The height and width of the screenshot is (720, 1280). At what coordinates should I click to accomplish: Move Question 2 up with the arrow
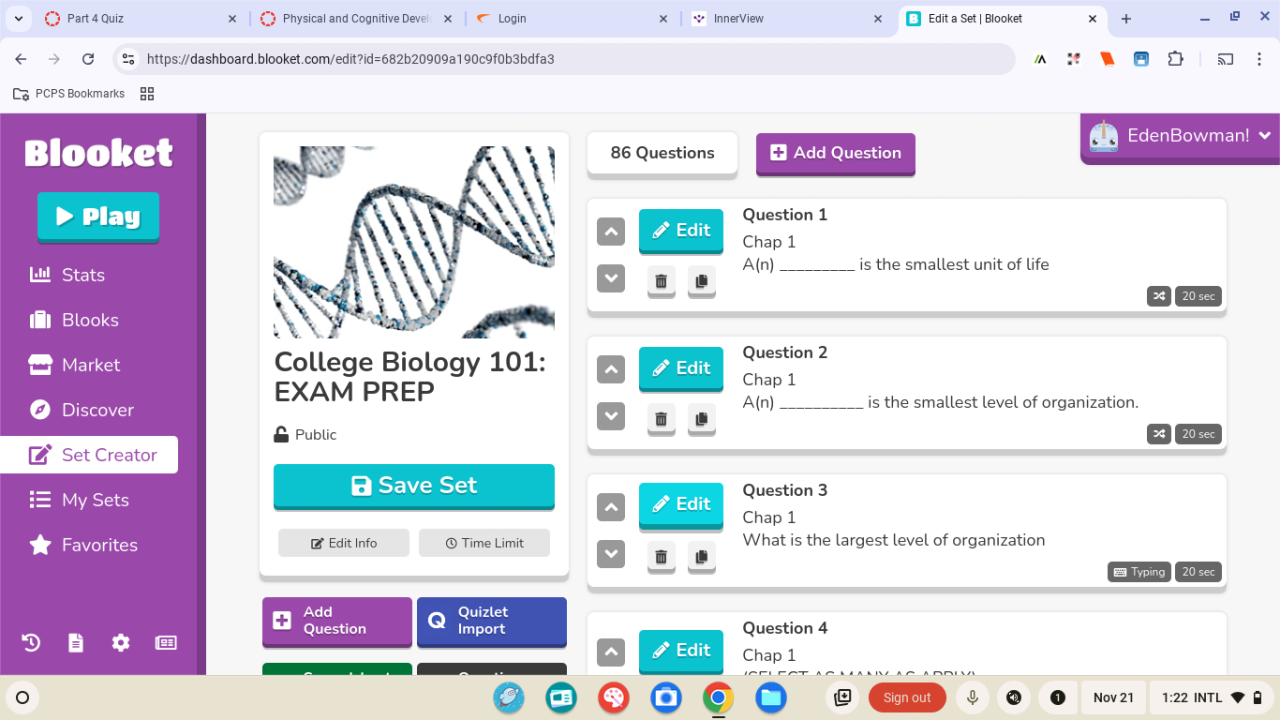pos(611,370)
